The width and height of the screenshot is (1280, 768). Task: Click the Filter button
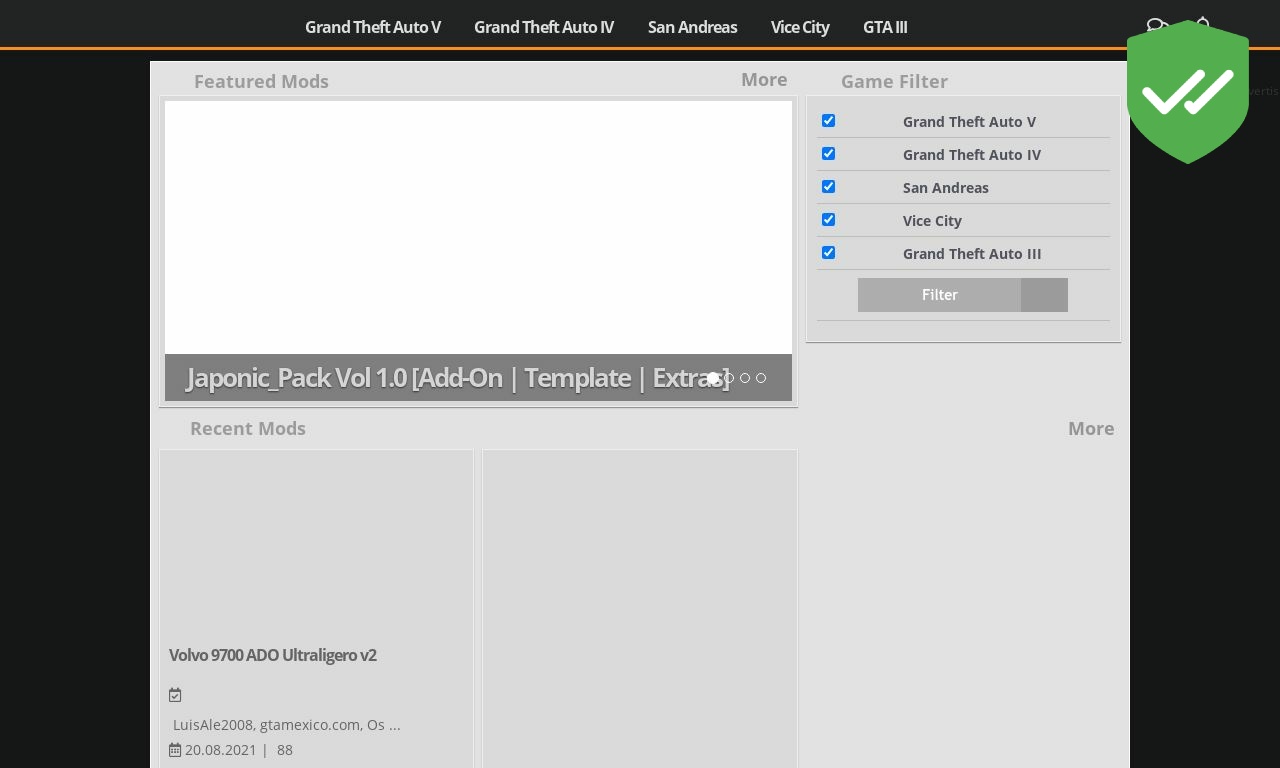[x=939, y=295]
